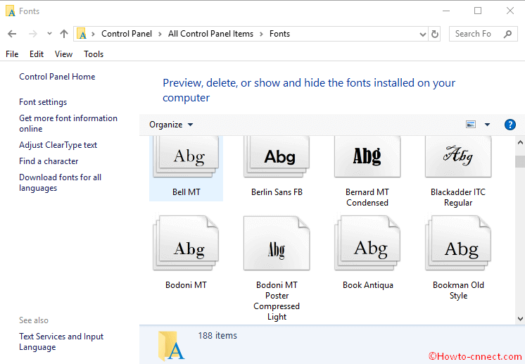Open Adjust ClearType text link
525x364 pixels.
click(x=58, y=145)
